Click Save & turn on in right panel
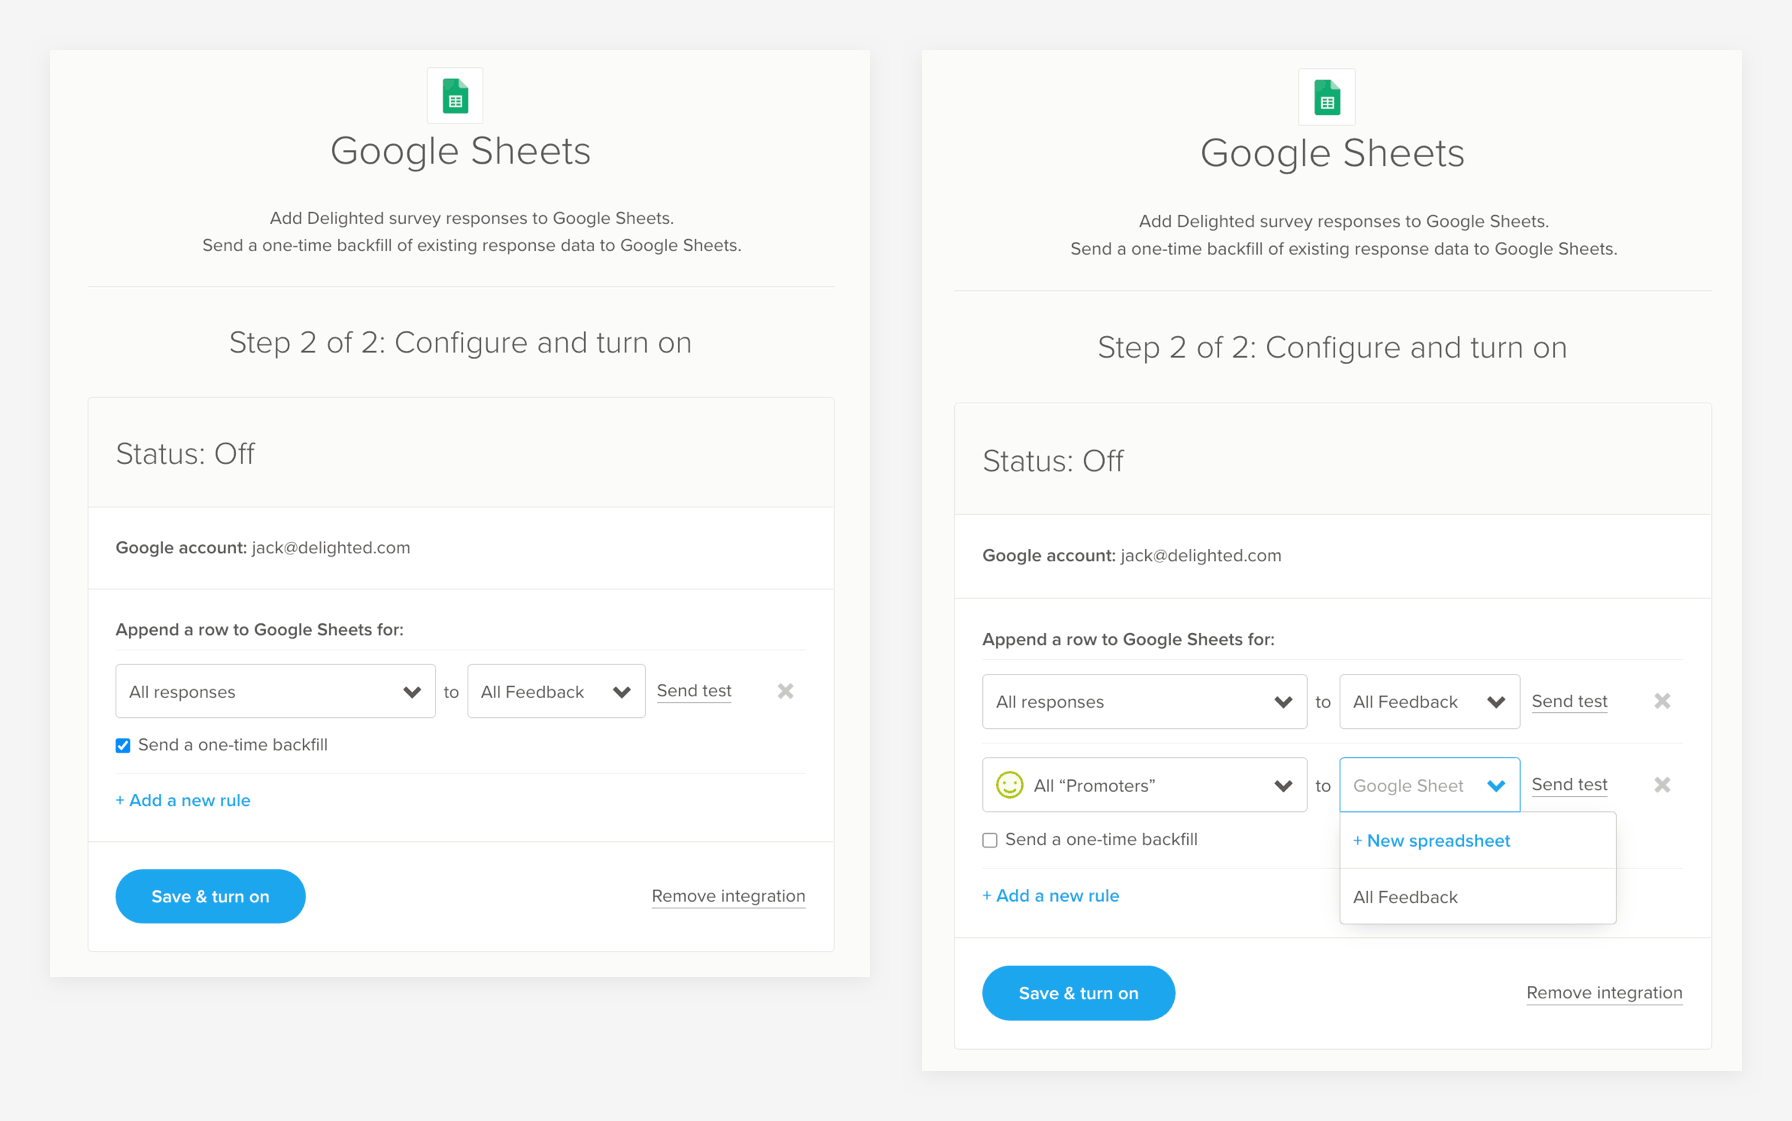 1078,993
